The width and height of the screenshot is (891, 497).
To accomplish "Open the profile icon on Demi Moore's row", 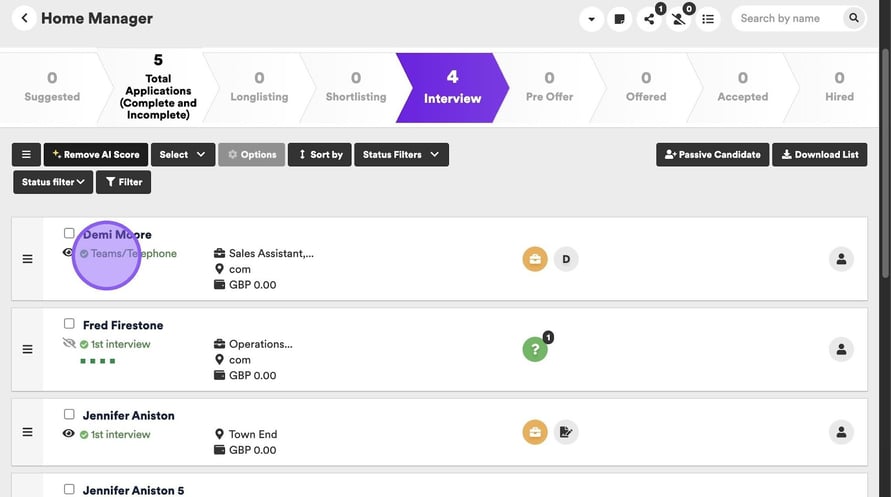I will point(841,260).
